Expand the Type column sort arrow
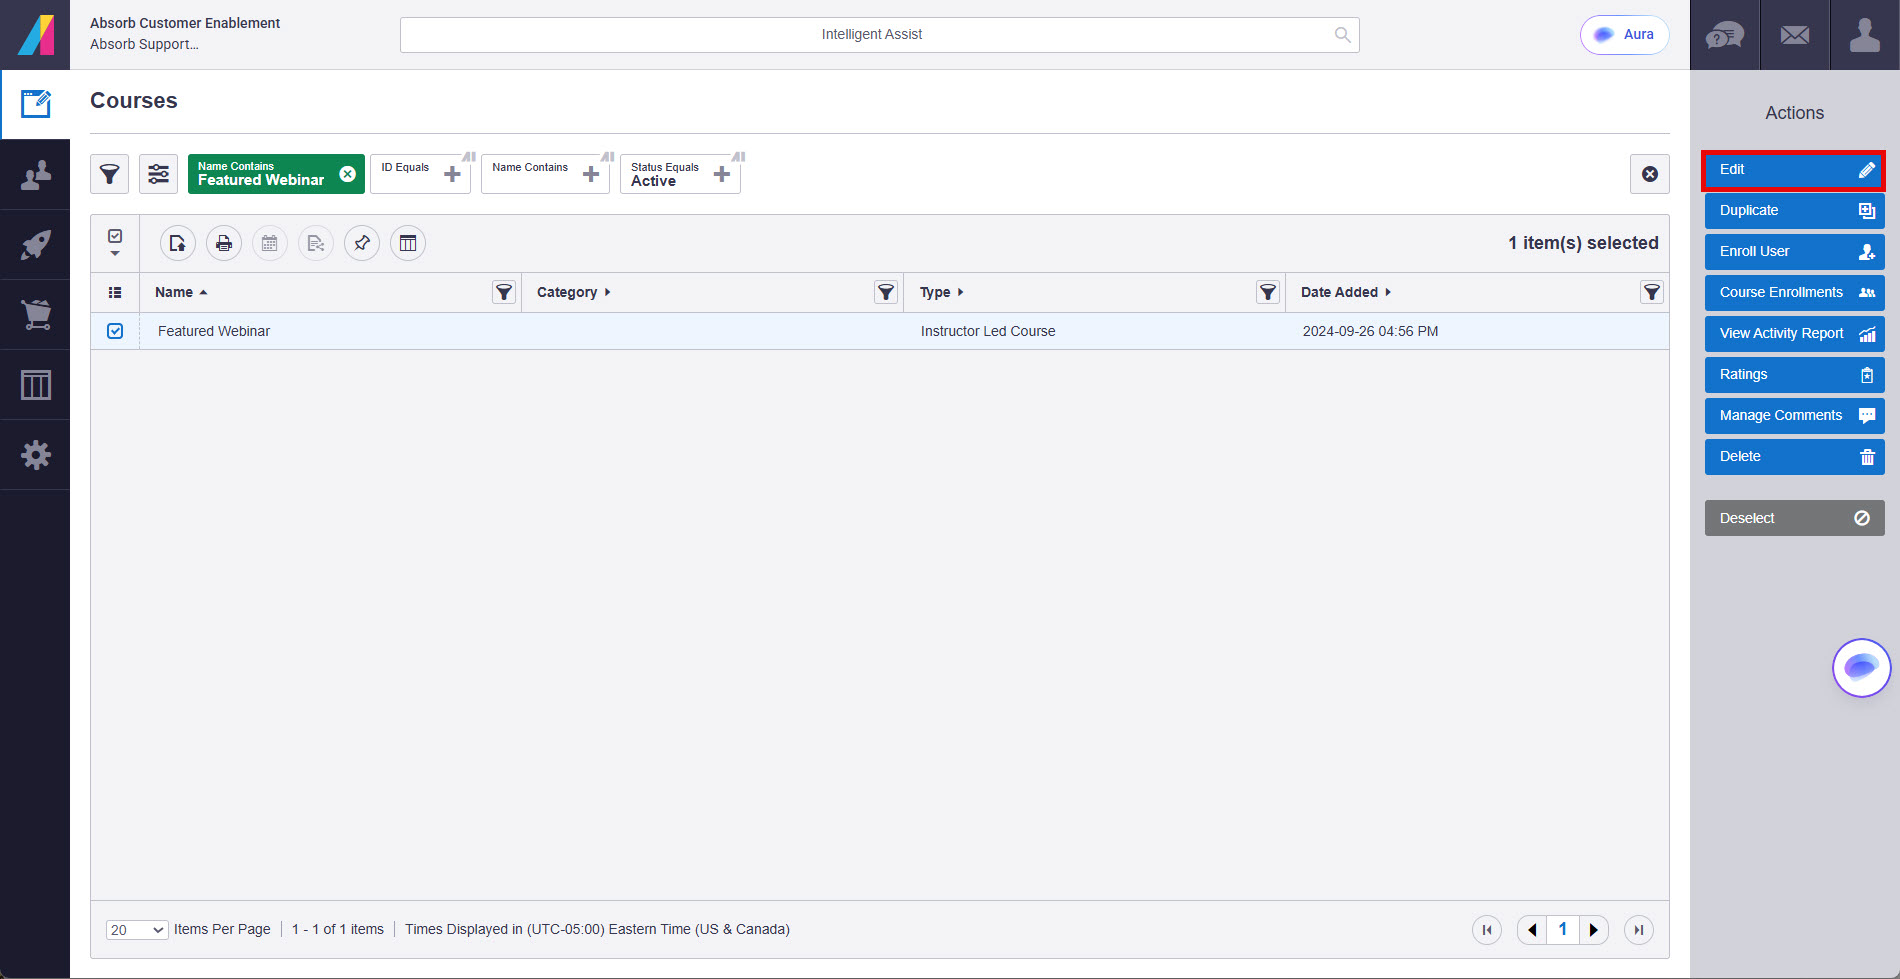 click(x=960, y=292)
